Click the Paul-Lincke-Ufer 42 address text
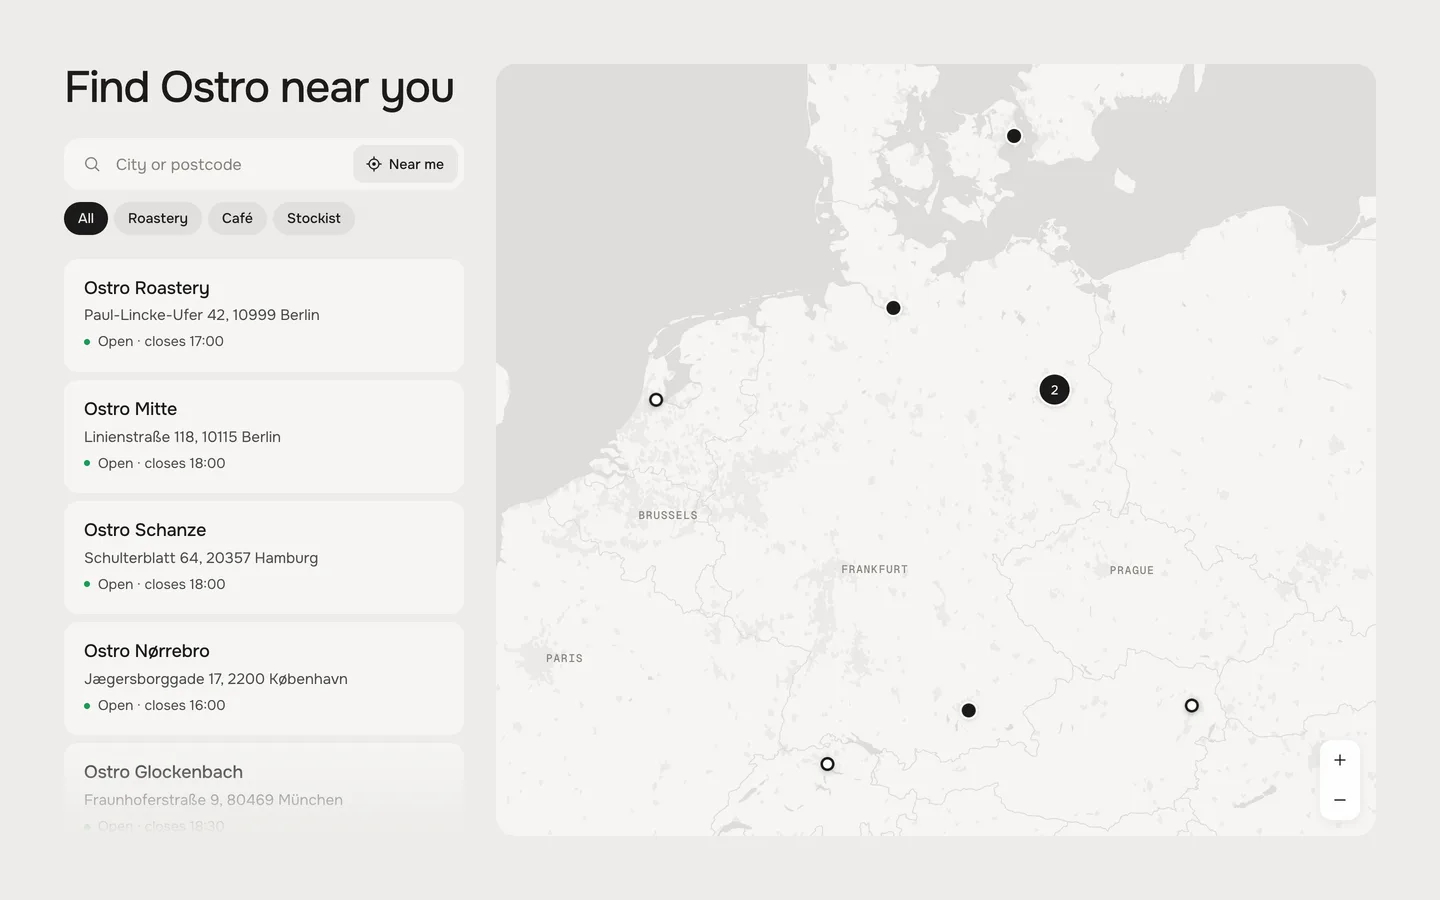1440x900 pixels. (202, 315)
